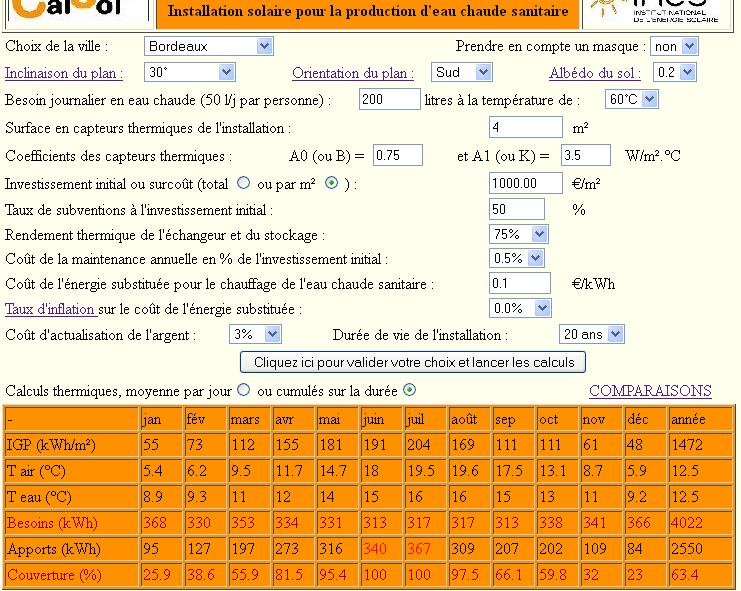Click the 'déc' column header
Image resolution: width=741 pixels, height=591 pixels.
click(644, 419)
